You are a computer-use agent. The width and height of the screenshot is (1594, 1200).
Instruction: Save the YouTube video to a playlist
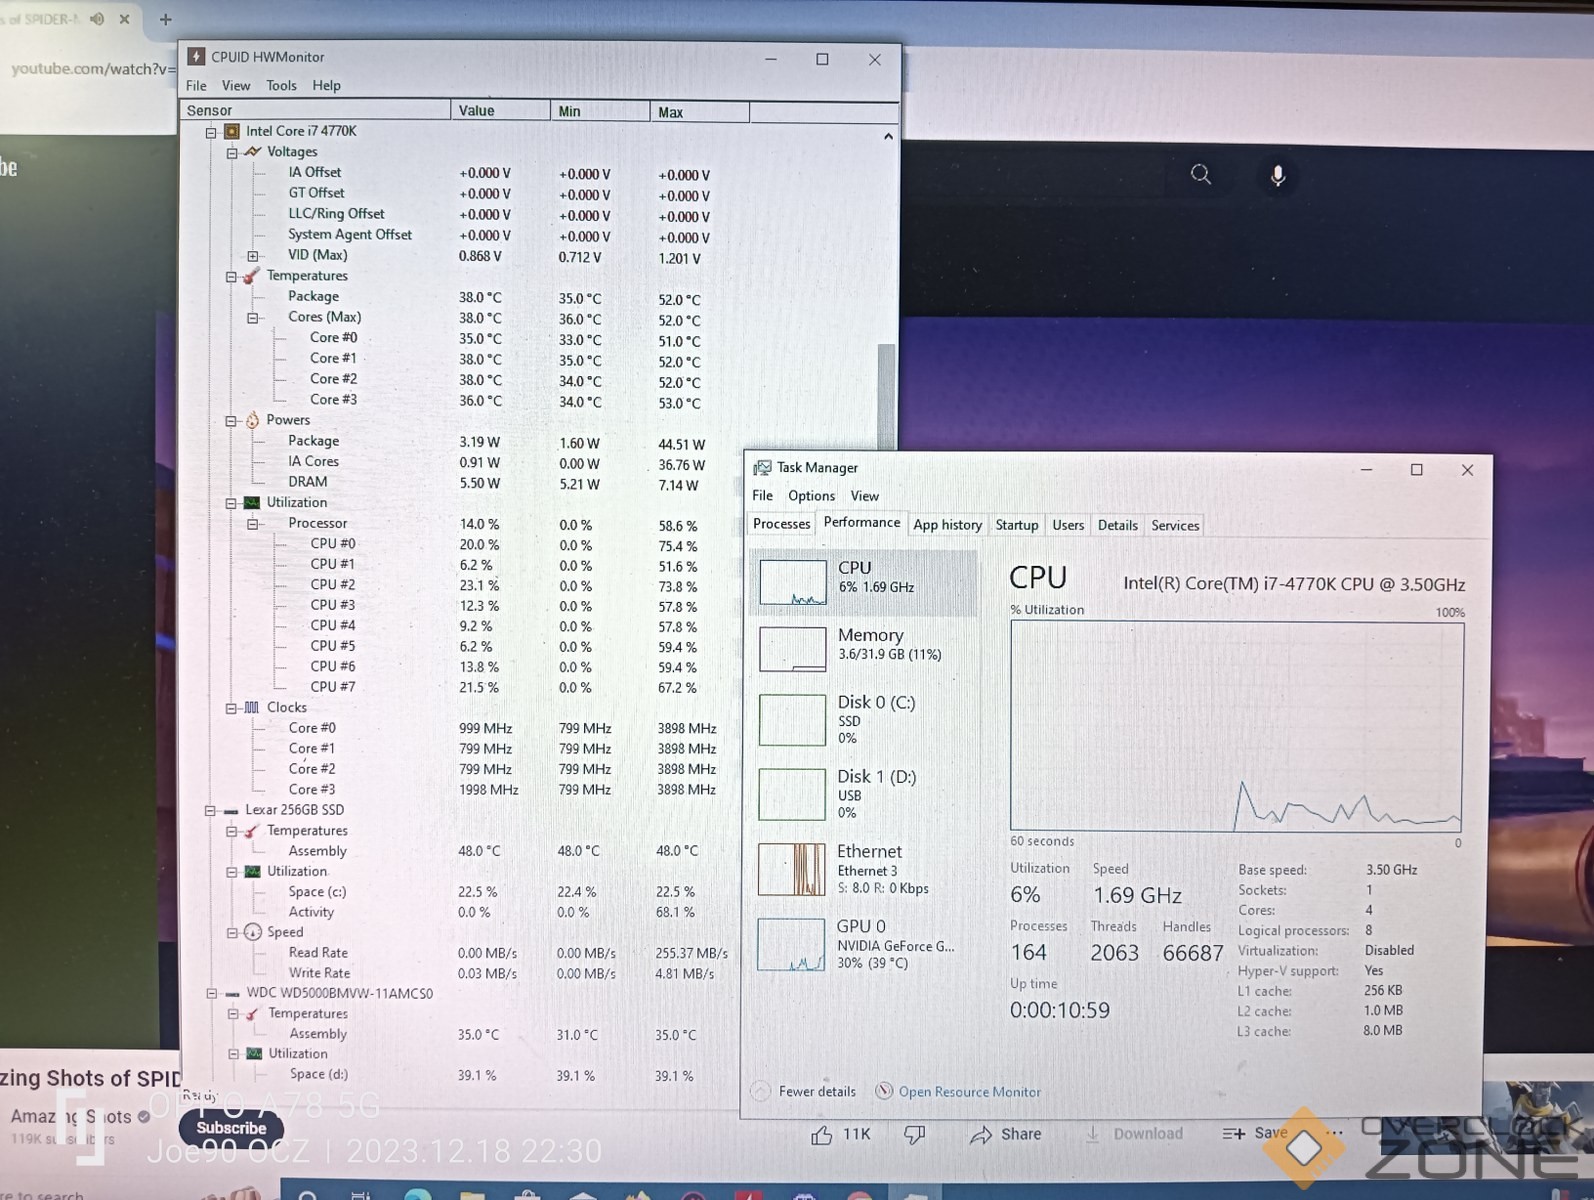coord(1255,1133)
